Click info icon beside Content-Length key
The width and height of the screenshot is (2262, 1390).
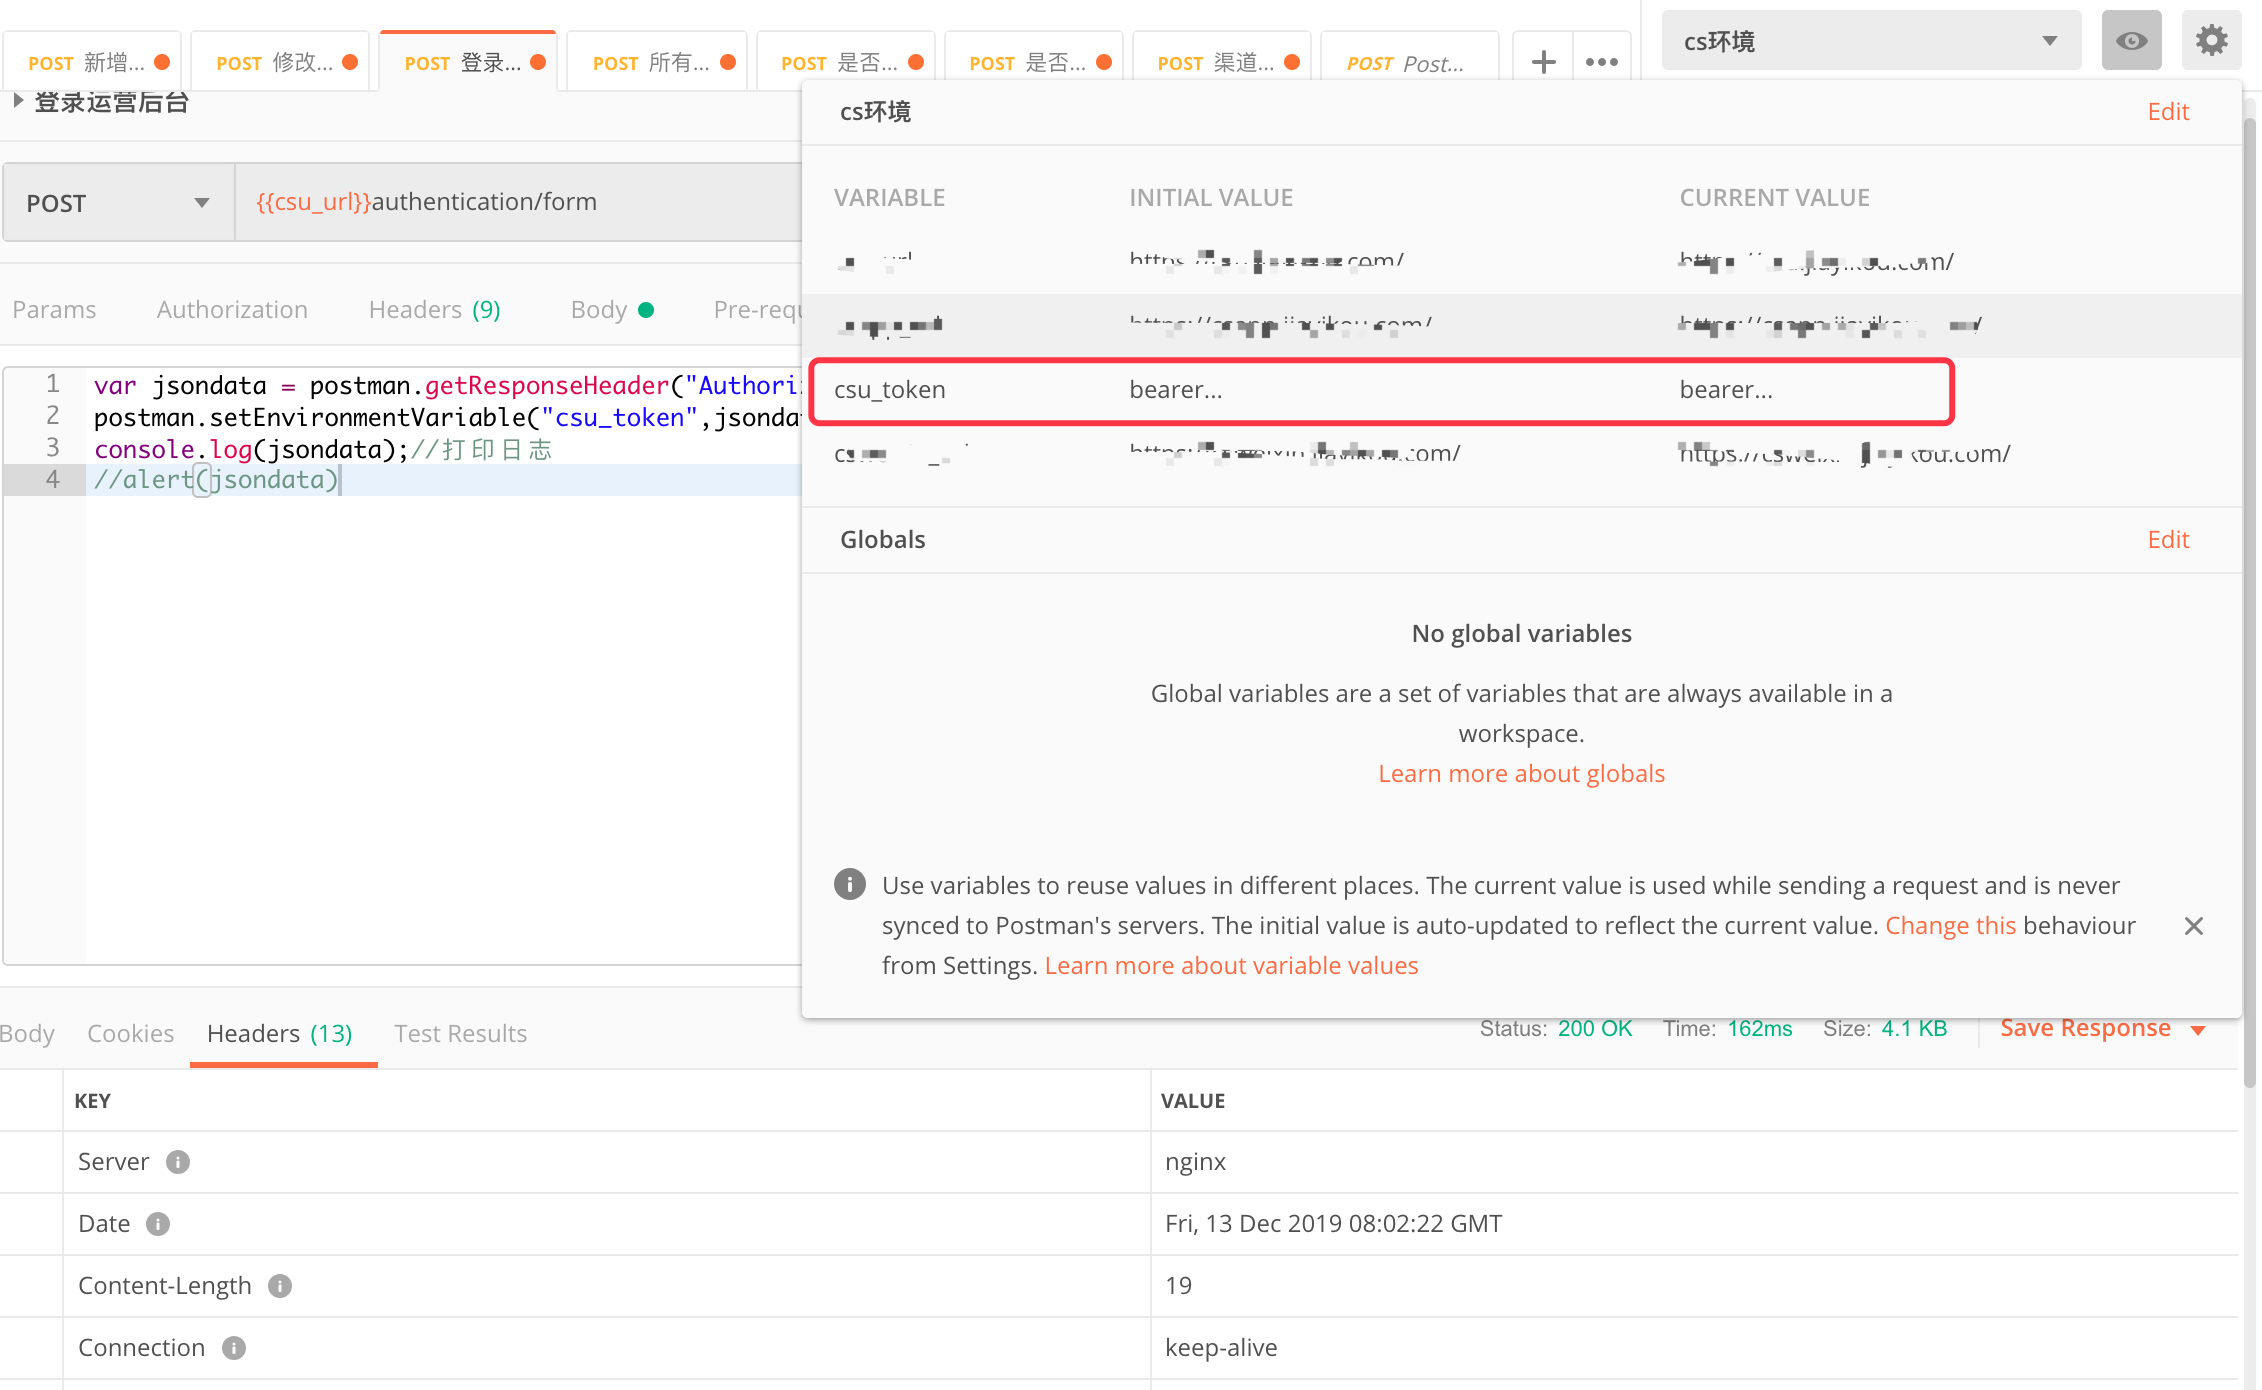pos(280,1286)
